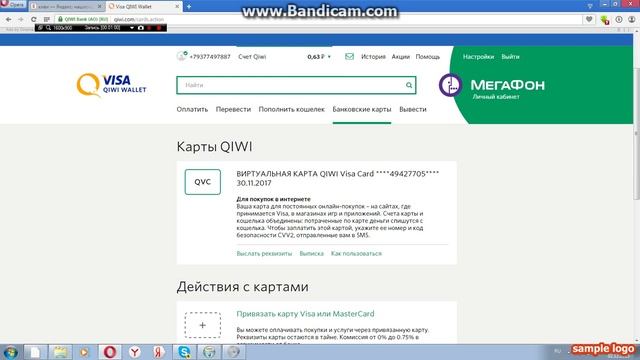This screenshot has height=360, width=640.
Task: Expand the 0,63 ₽ balance dropdown
Action: (319, 57)
